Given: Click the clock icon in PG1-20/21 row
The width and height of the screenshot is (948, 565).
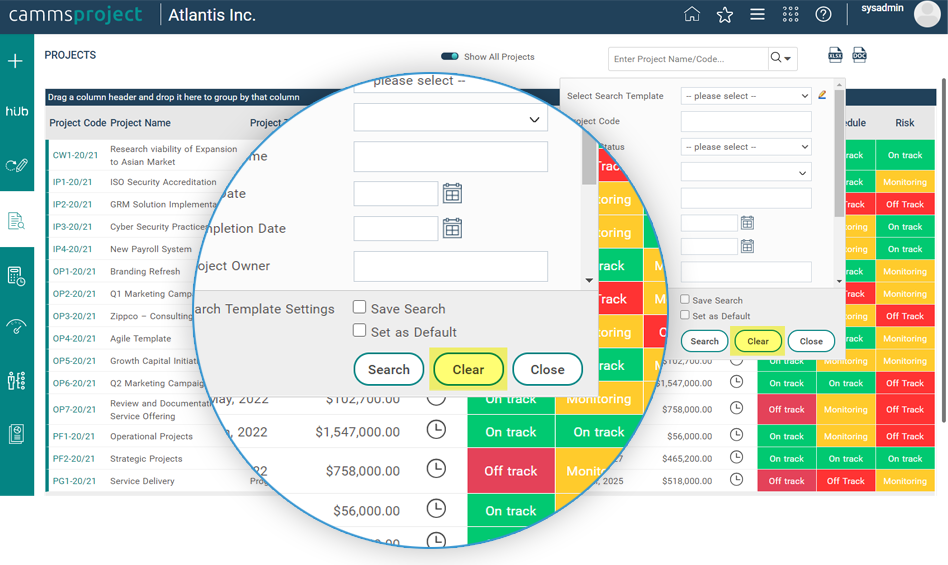Looking at the screenshot, I should pos(736,479).
